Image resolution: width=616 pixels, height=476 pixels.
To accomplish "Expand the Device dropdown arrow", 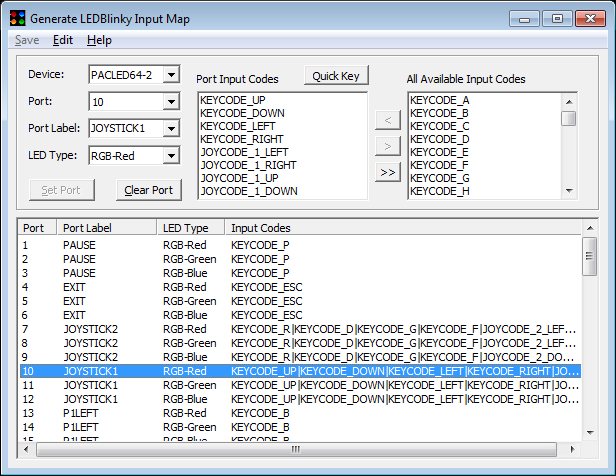I will [171, 75].
